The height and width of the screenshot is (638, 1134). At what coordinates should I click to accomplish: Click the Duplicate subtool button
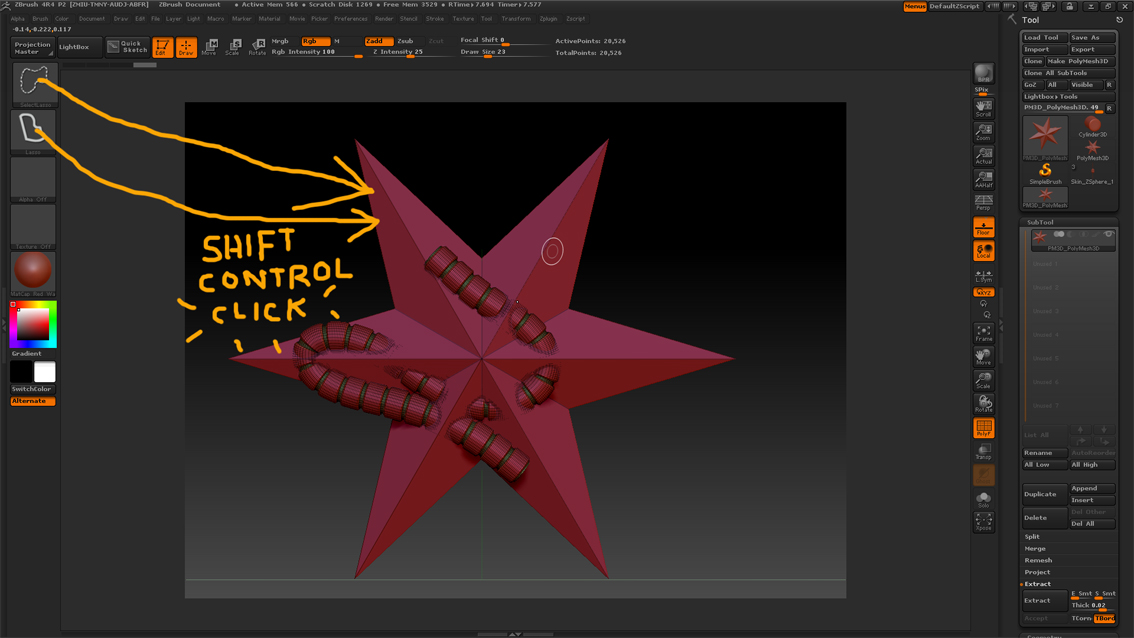point(1044,494)
